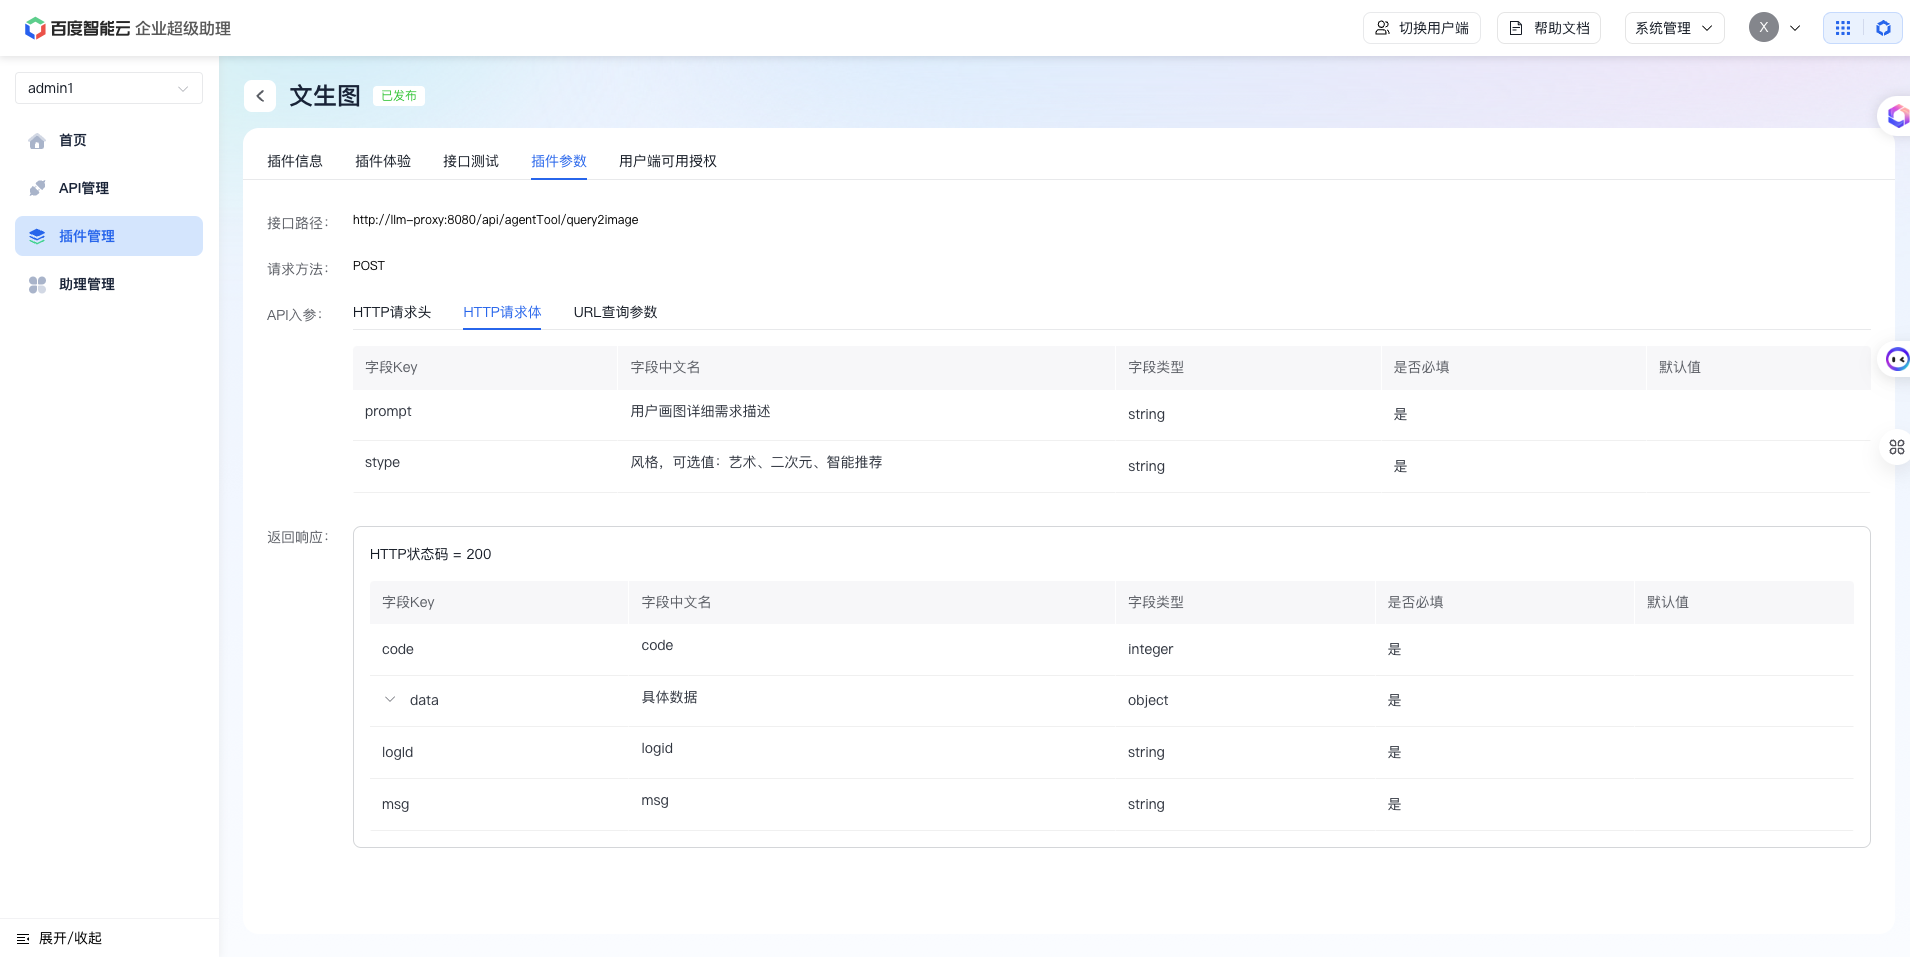1910x957 pixels.
Task: Select the HTTP请求体 sub-tab
Action: (502, 312)
